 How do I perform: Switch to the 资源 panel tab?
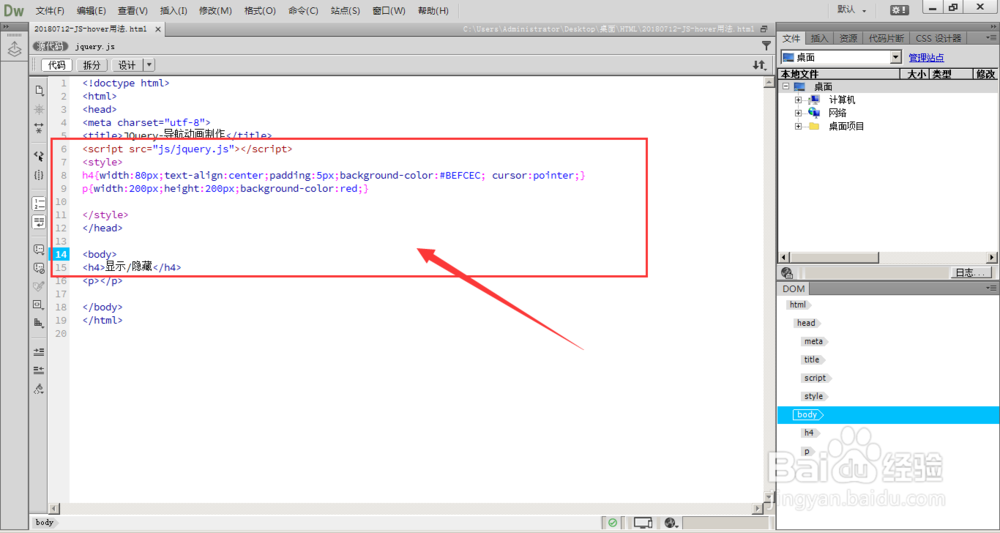[848, 38]
